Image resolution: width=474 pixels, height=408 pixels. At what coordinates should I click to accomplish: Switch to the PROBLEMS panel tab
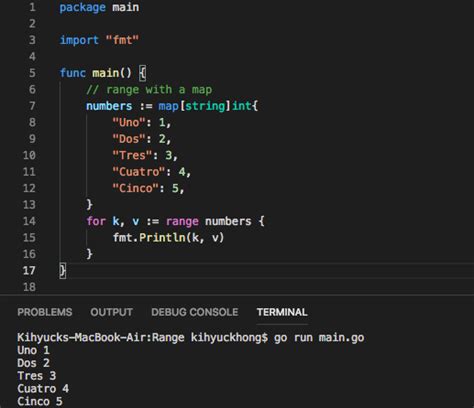coord(45,312)
